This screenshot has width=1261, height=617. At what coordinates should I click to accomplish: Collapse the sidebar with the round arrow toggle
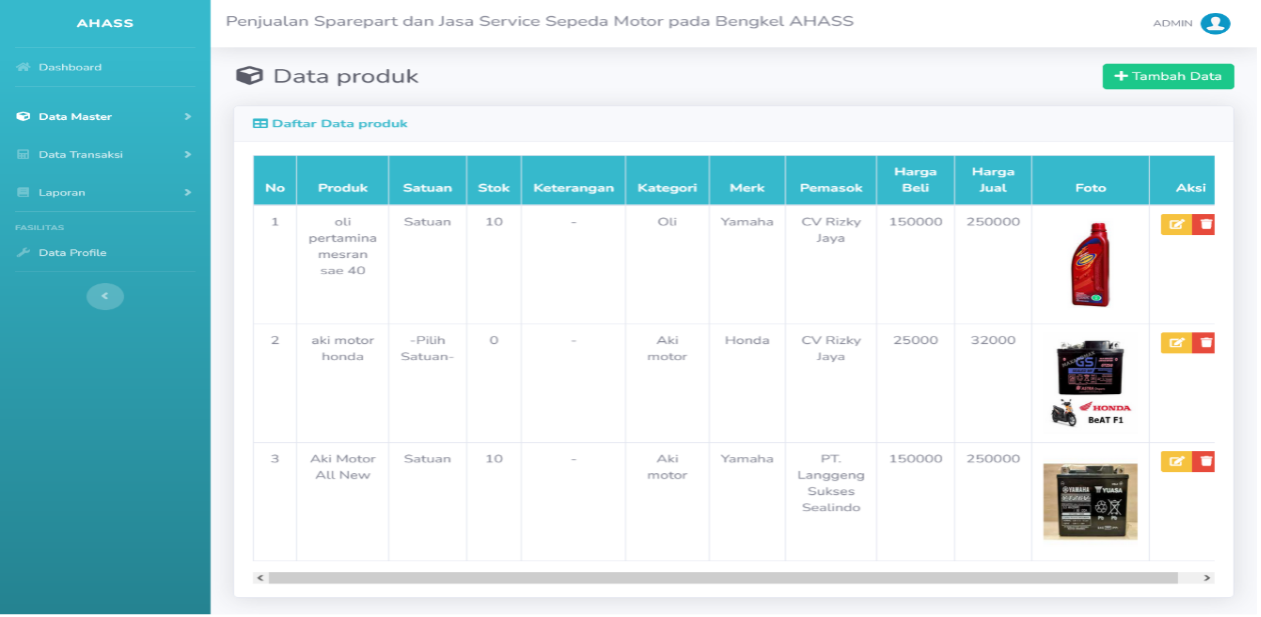click(105, 296)
